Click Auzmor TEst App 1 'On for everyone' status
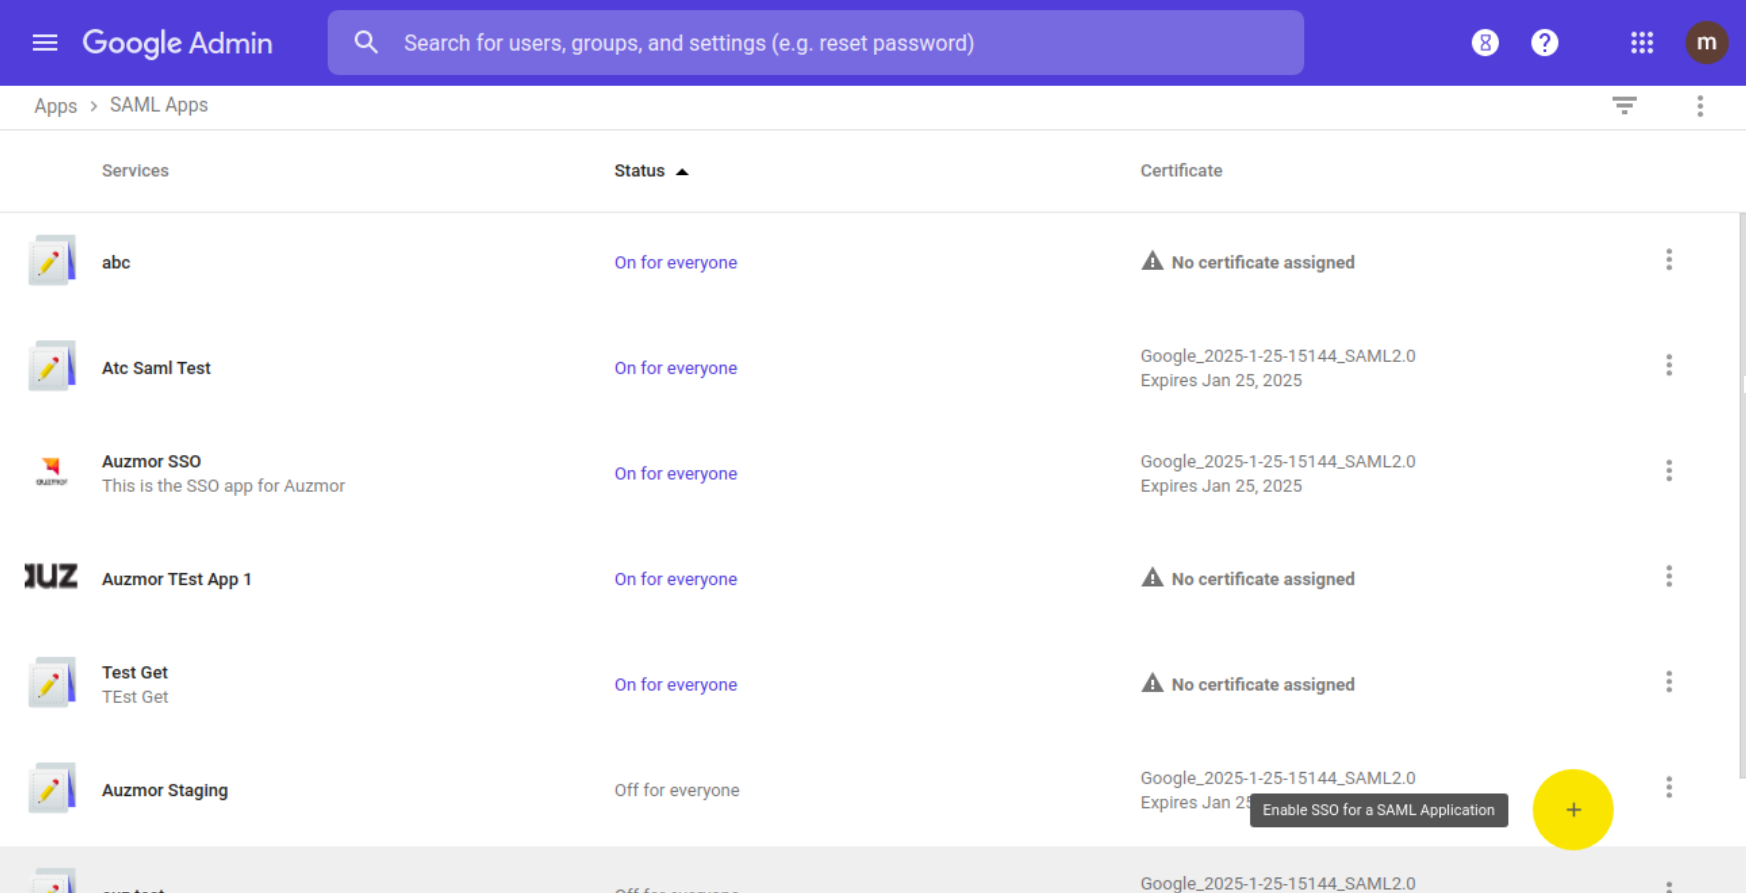The image size is (1746, 893). pos(676,579)
